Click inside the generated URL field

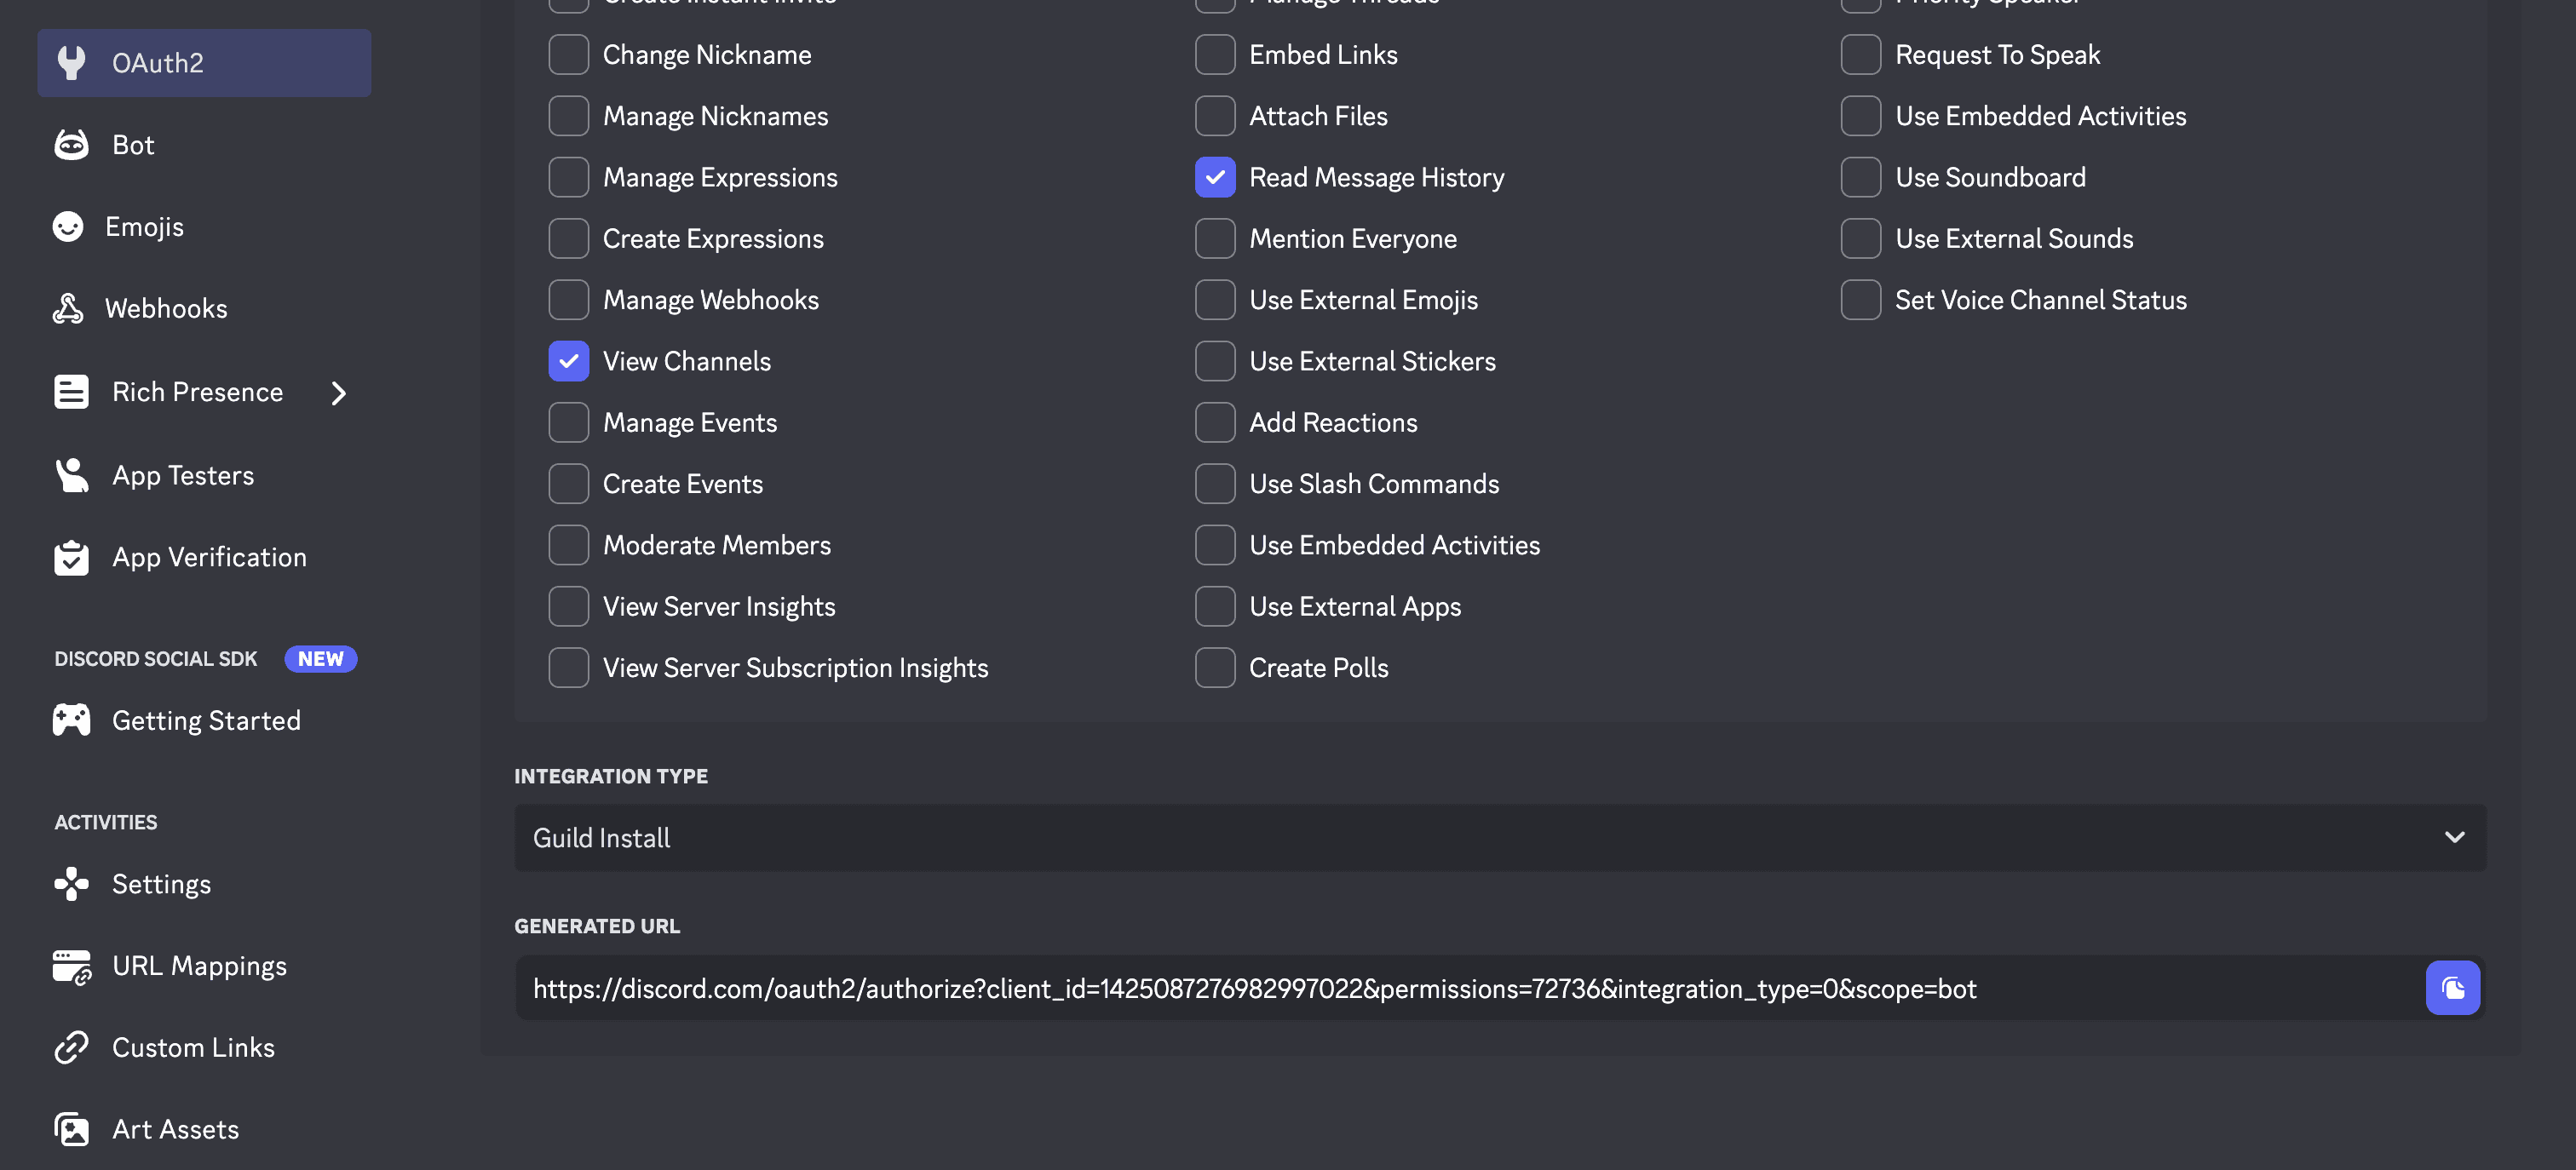pos(1400,988)
